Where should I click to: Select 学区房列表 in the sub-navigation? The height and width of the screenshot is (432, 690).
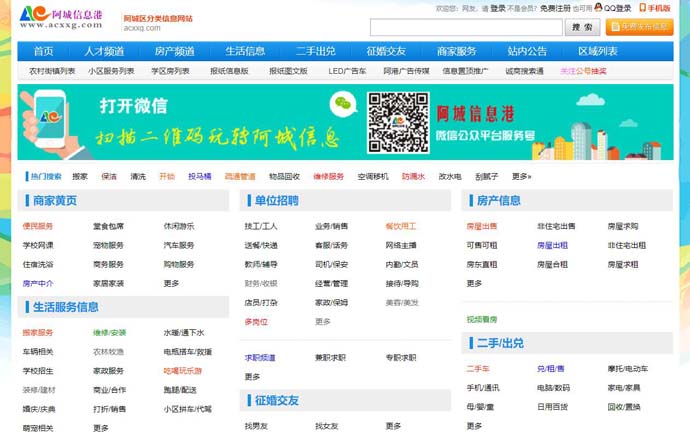click(170, 71)
